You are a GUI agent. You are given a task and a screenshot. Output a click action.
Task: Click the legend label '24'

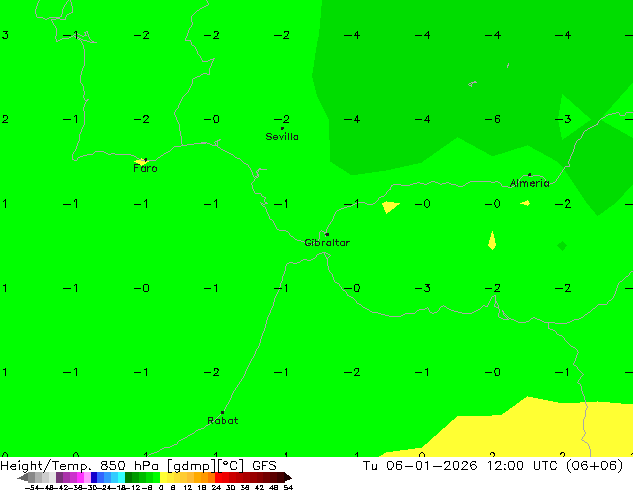tap(216, 487)
